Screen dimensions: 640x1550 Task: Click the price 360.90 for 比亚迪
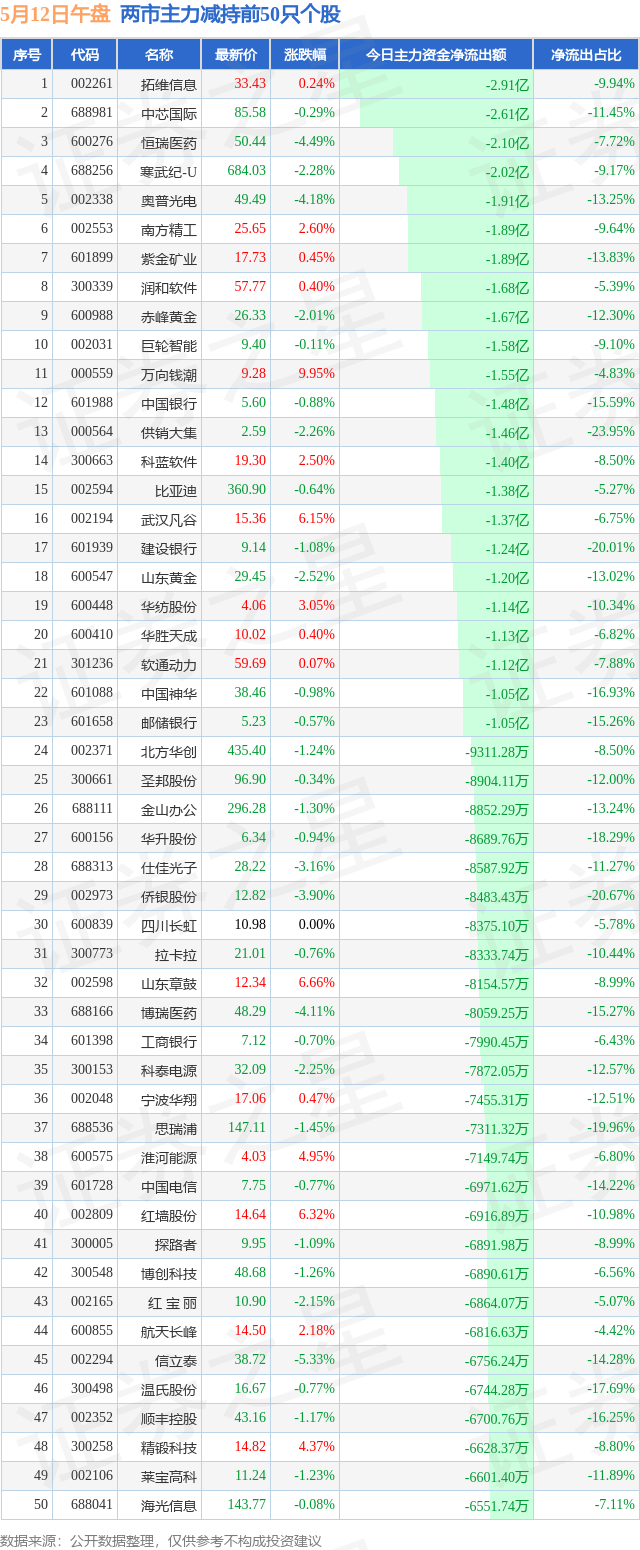[x=246, y=490]
